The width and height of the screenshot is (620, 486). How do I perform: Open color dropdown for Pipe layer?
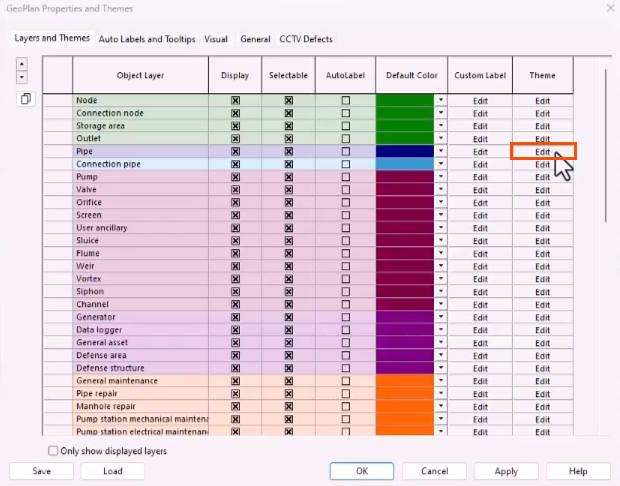tap(440, 151)
